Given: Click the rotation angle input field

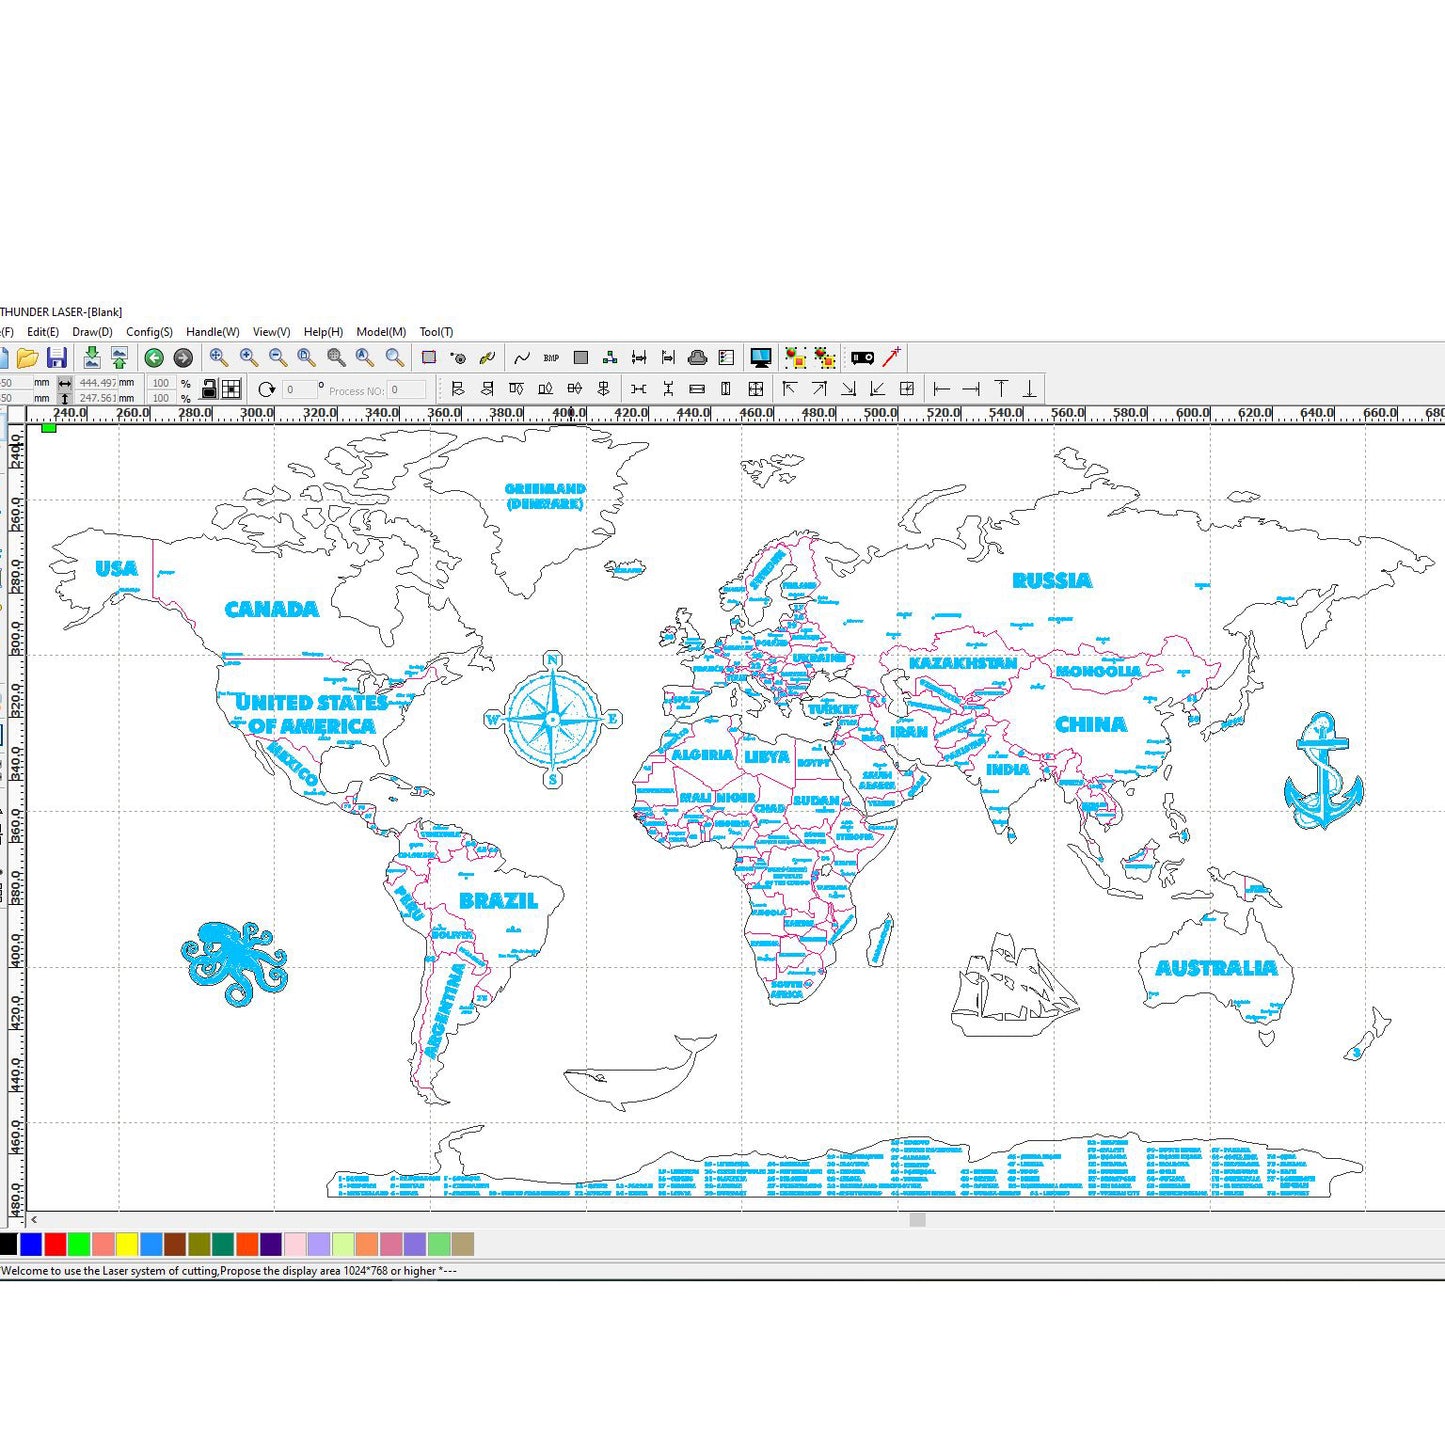Looking at the screenshot, I should tap(299, 390).
